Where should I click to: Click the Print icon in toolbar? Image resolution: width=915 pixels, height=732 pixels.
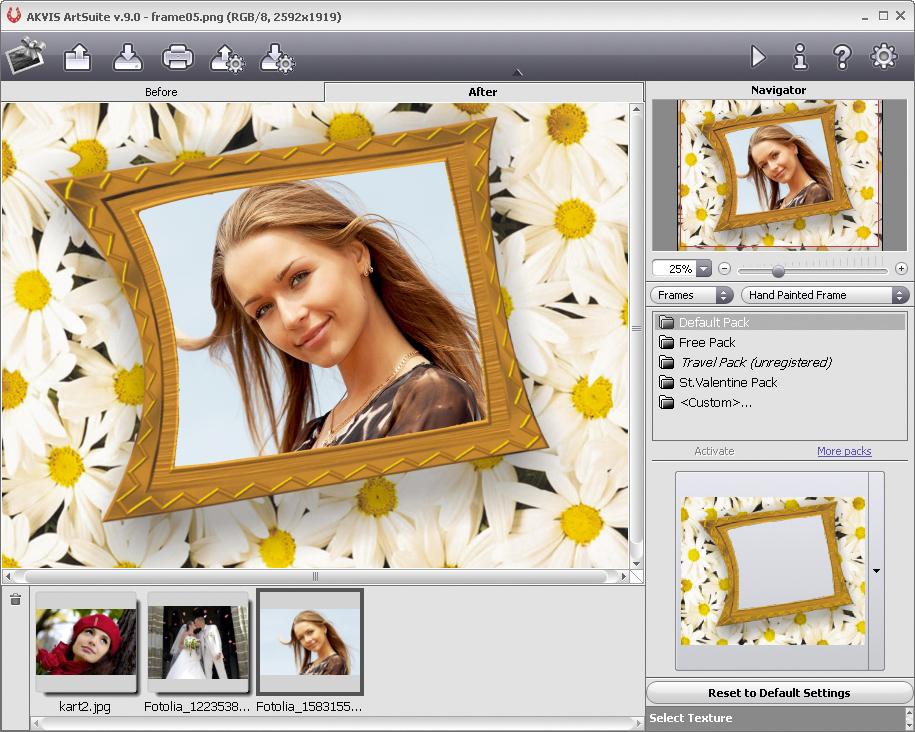tap(178, 58)
